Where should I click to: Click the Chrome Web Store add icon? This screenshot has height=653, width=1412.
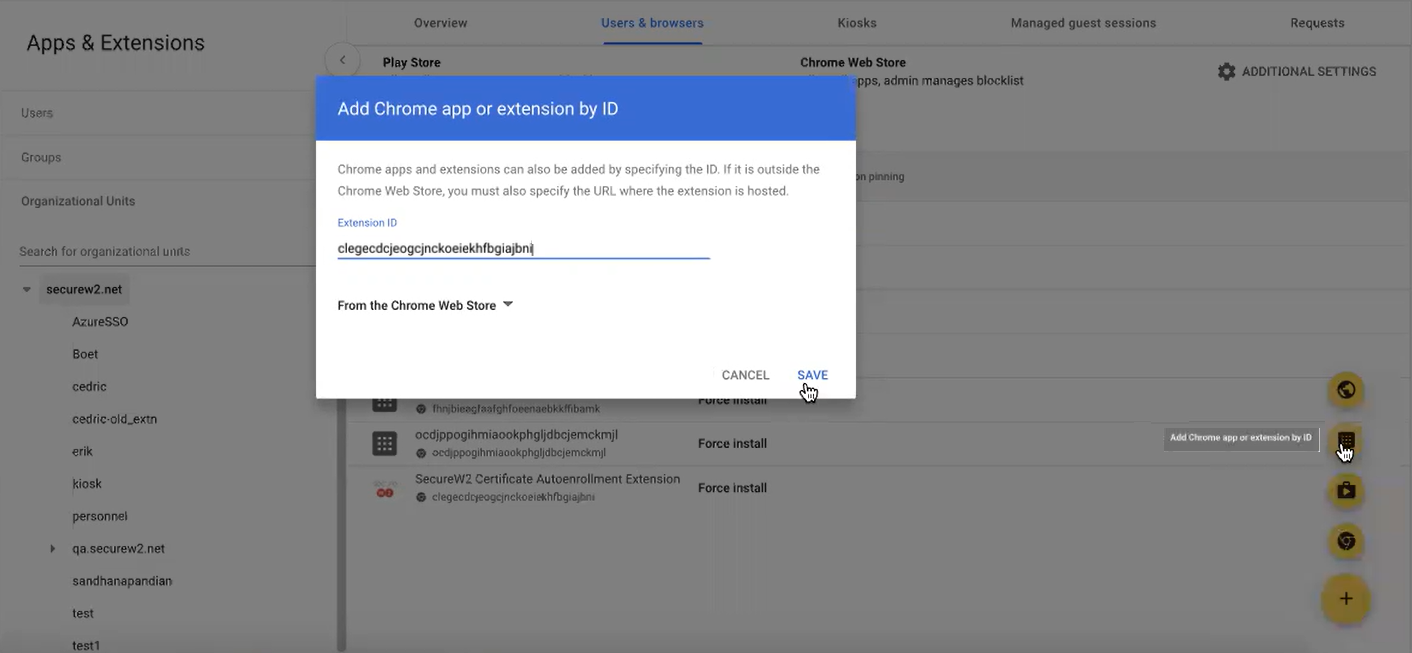click(x=1346, y=541)
